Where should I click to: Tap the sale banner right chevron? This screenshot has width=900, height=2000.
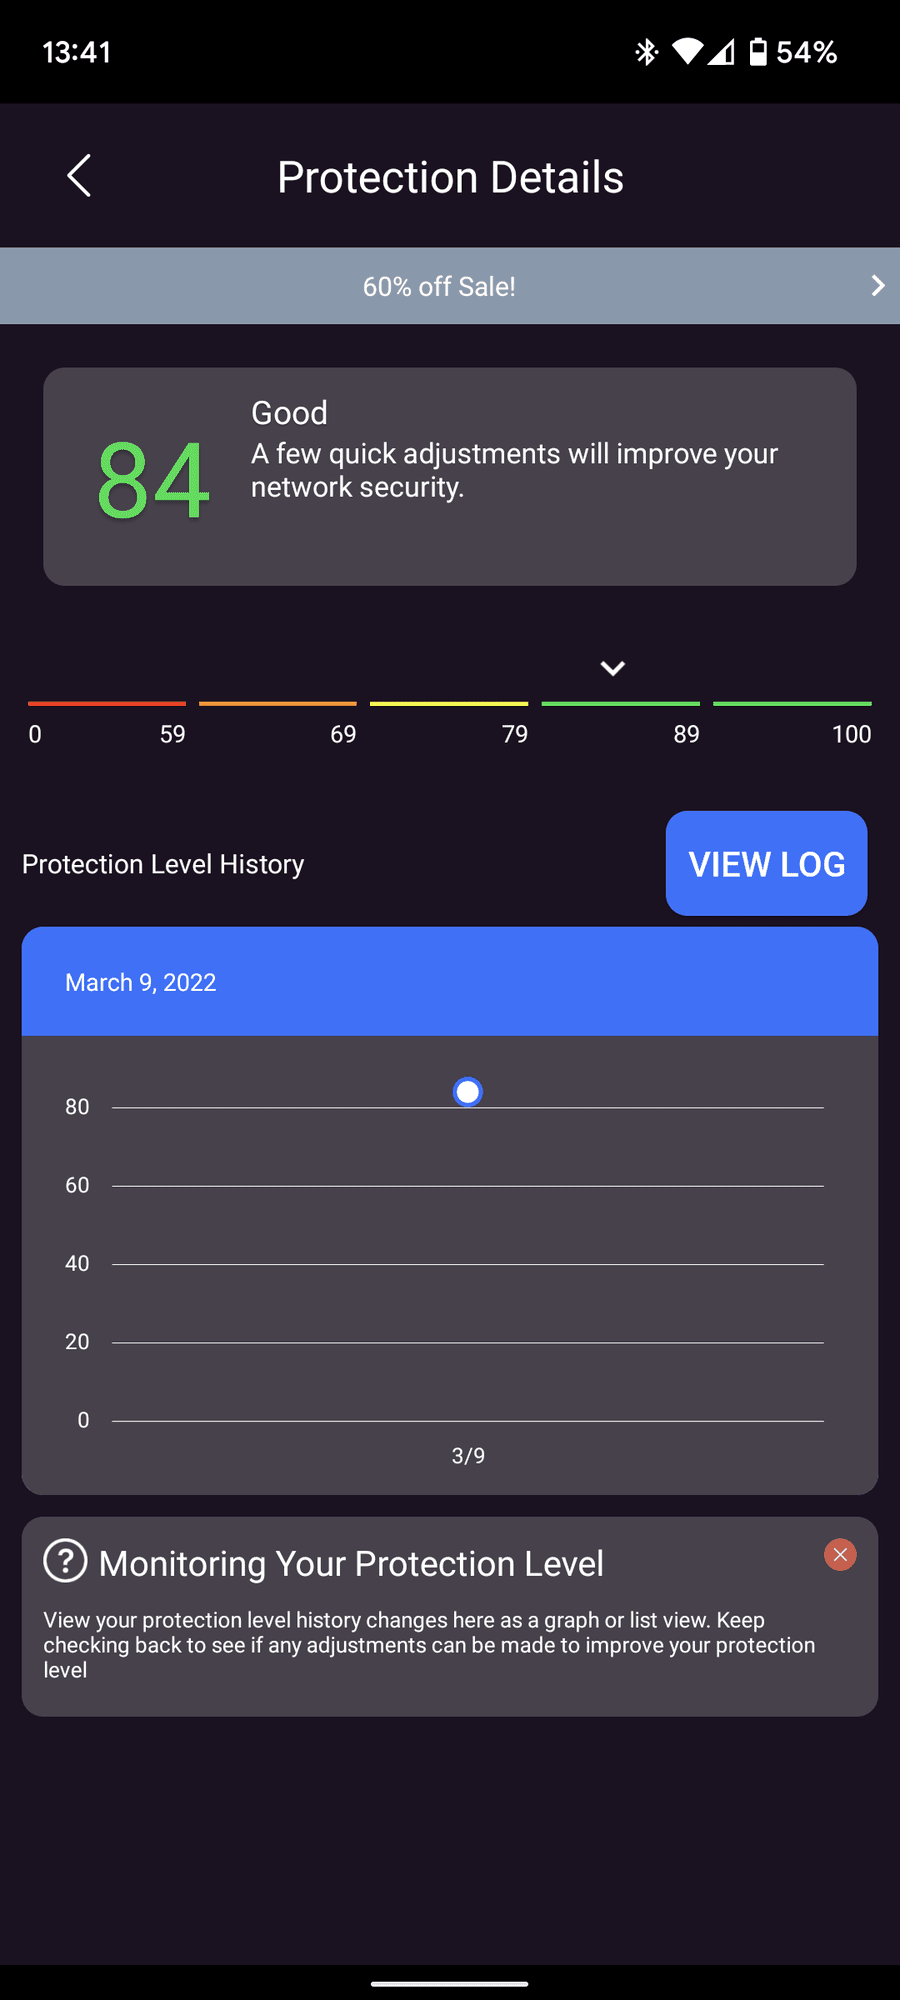[x=877, y=286]
